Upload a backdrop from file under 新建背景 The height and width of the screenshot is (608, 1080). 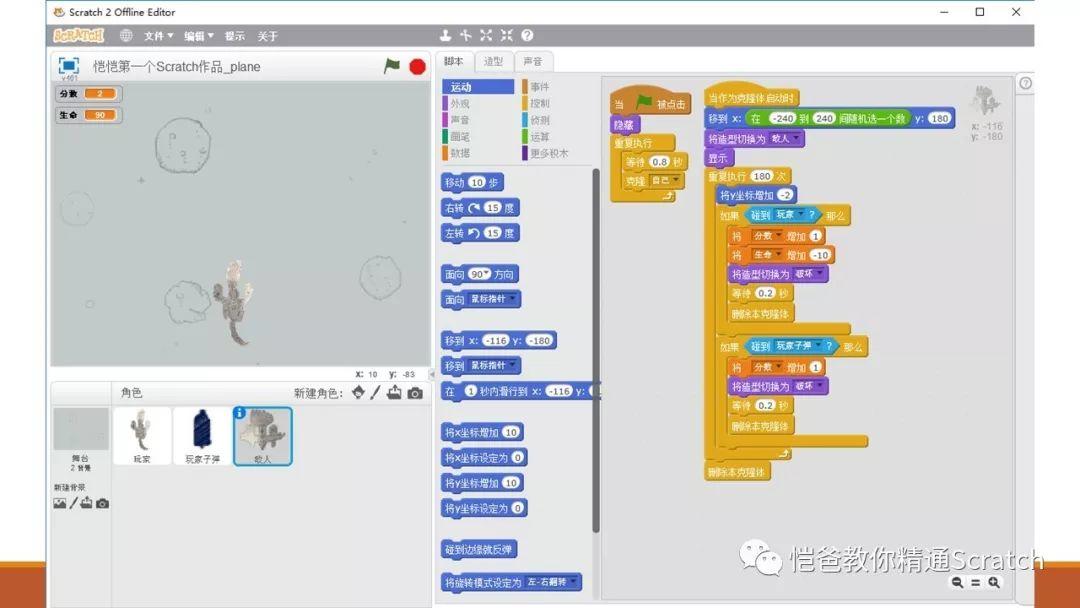tap(86, 503)
